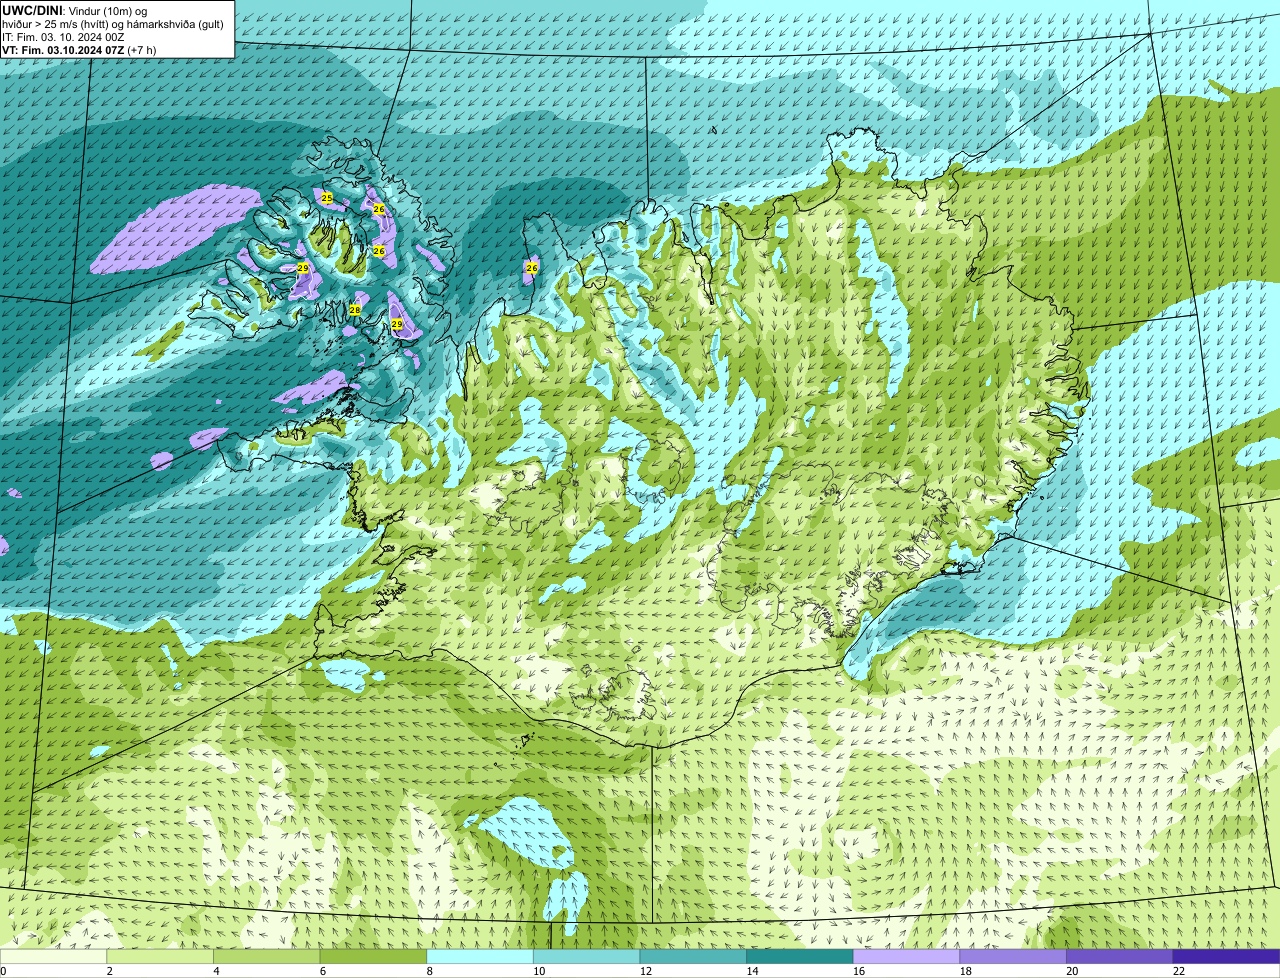This screenshot has height=978, width=1280.
Task: Click the legend scale label "12"
Action: pos(645,971)
